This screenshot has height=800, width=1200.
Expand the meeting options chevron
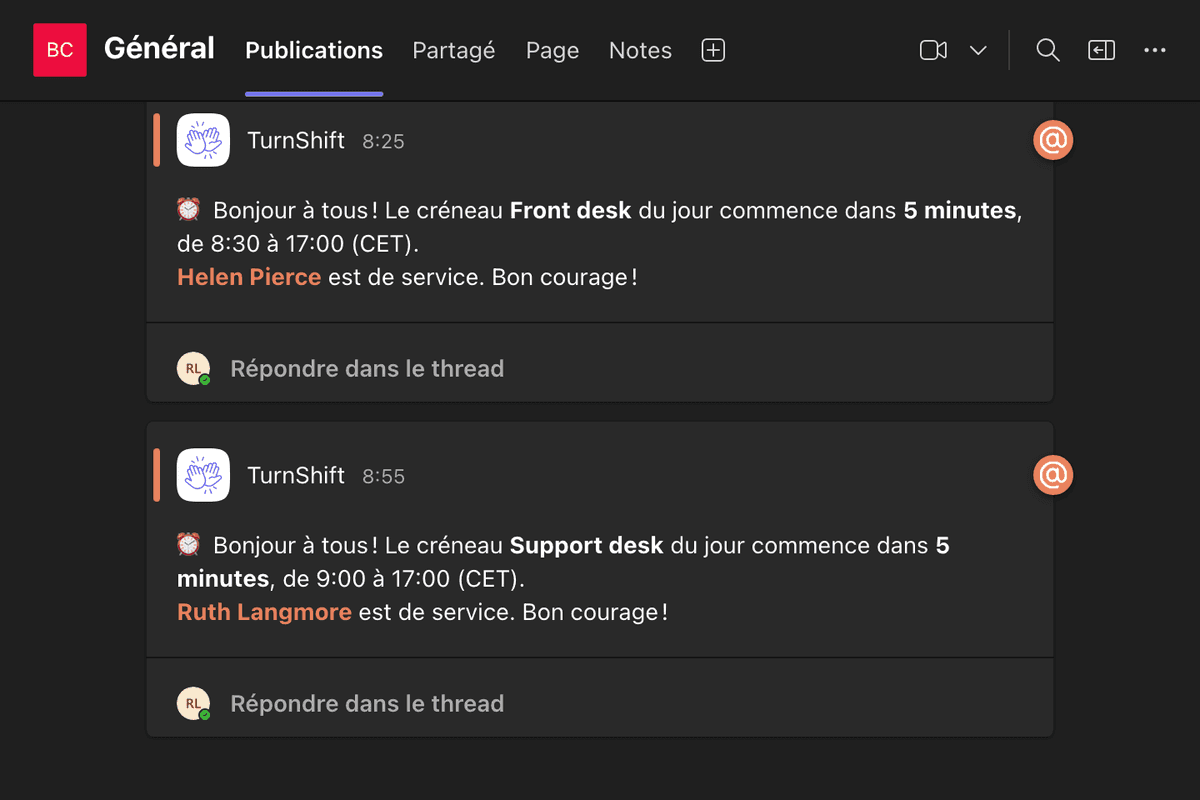978,50
